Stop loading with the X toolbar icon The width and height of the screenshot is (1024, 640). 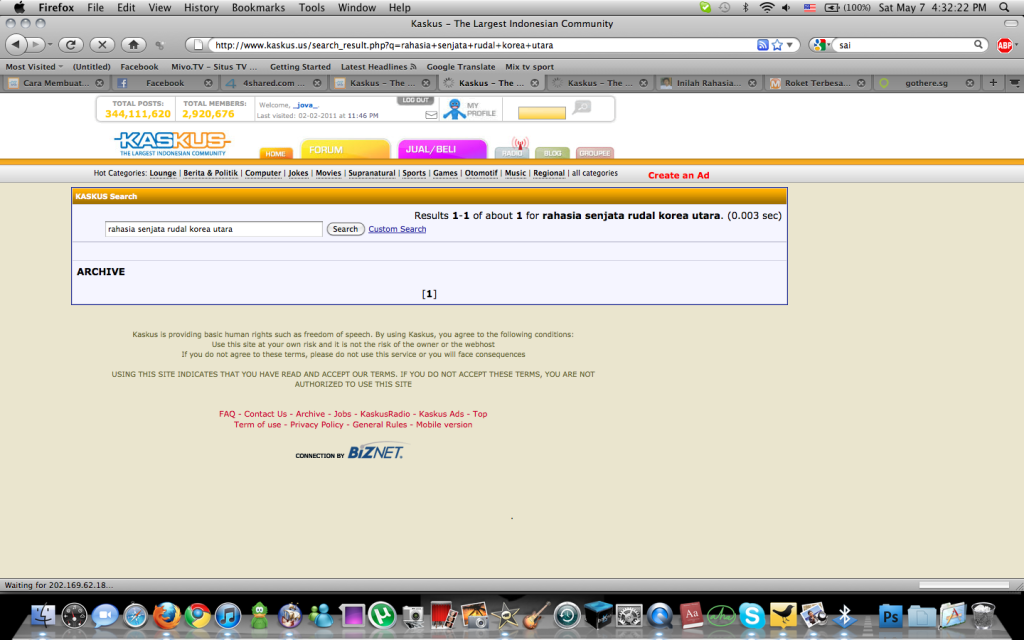102,44
